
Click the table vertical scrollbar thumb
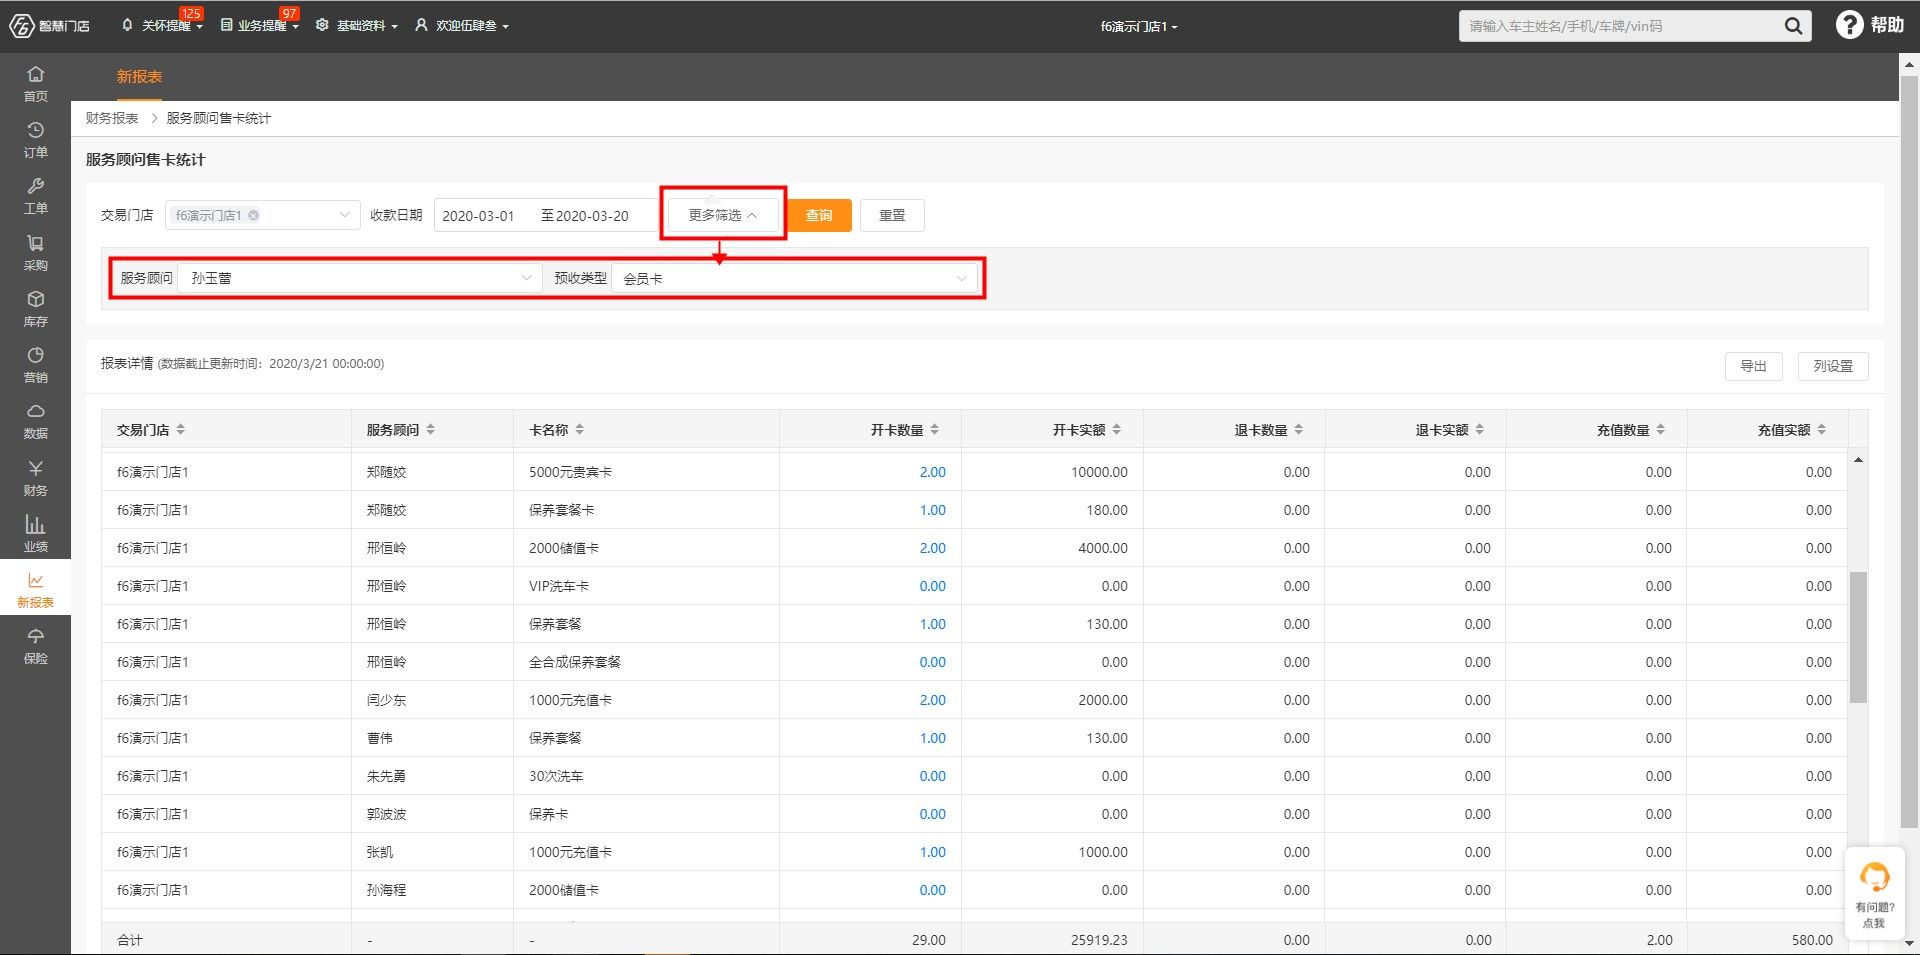1858,637
